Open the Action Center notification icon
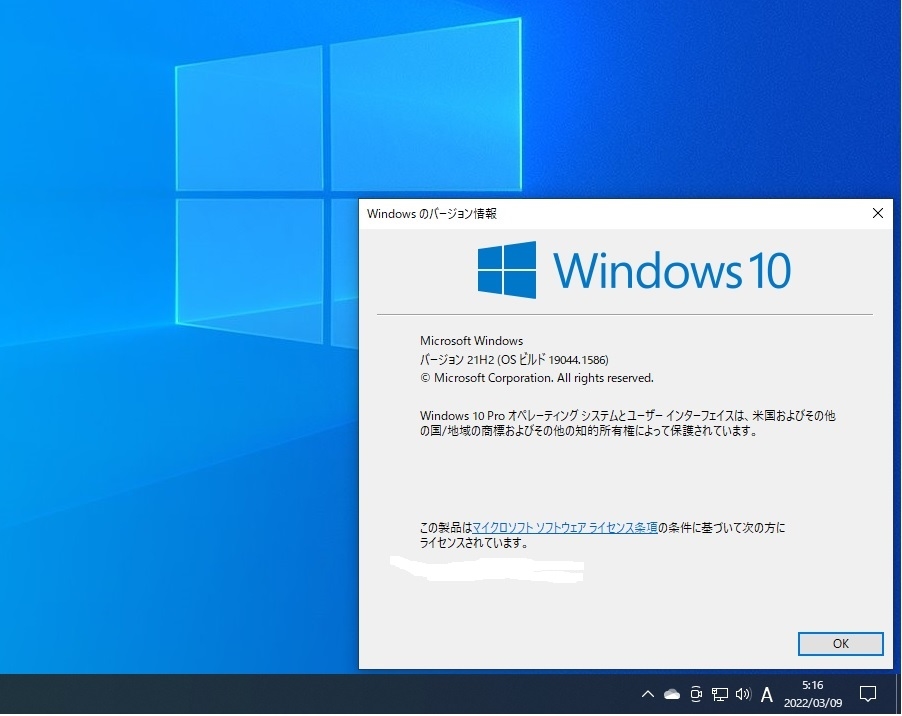Image resolution: width=902 pixels, height=716 pixels. pos(867,694)
